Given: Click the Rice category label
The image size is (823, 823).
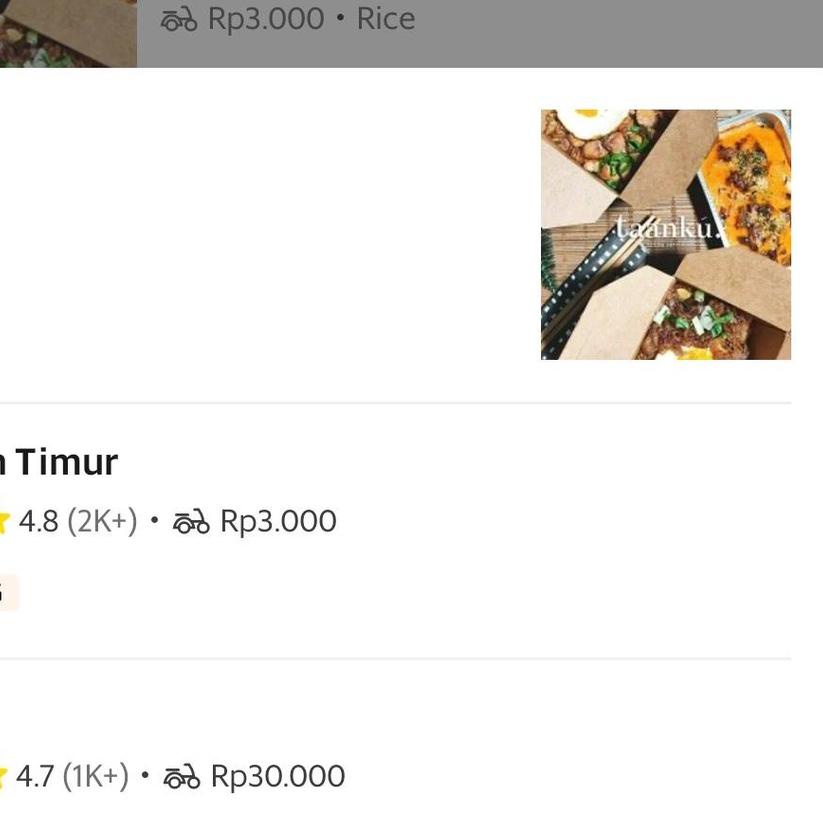Looking at the screenshot, I should (x=386, y=19).
